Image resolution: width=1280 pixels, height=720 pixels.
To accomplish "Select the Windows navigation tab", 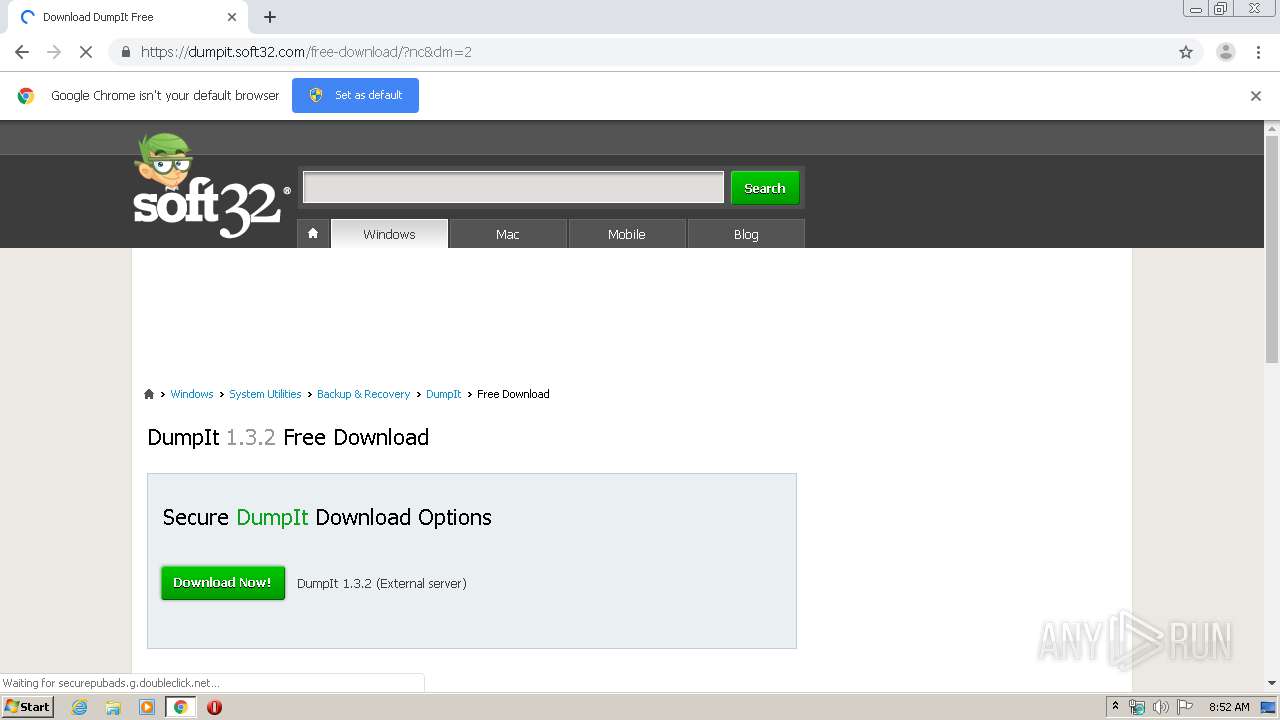I will point(389,234).
